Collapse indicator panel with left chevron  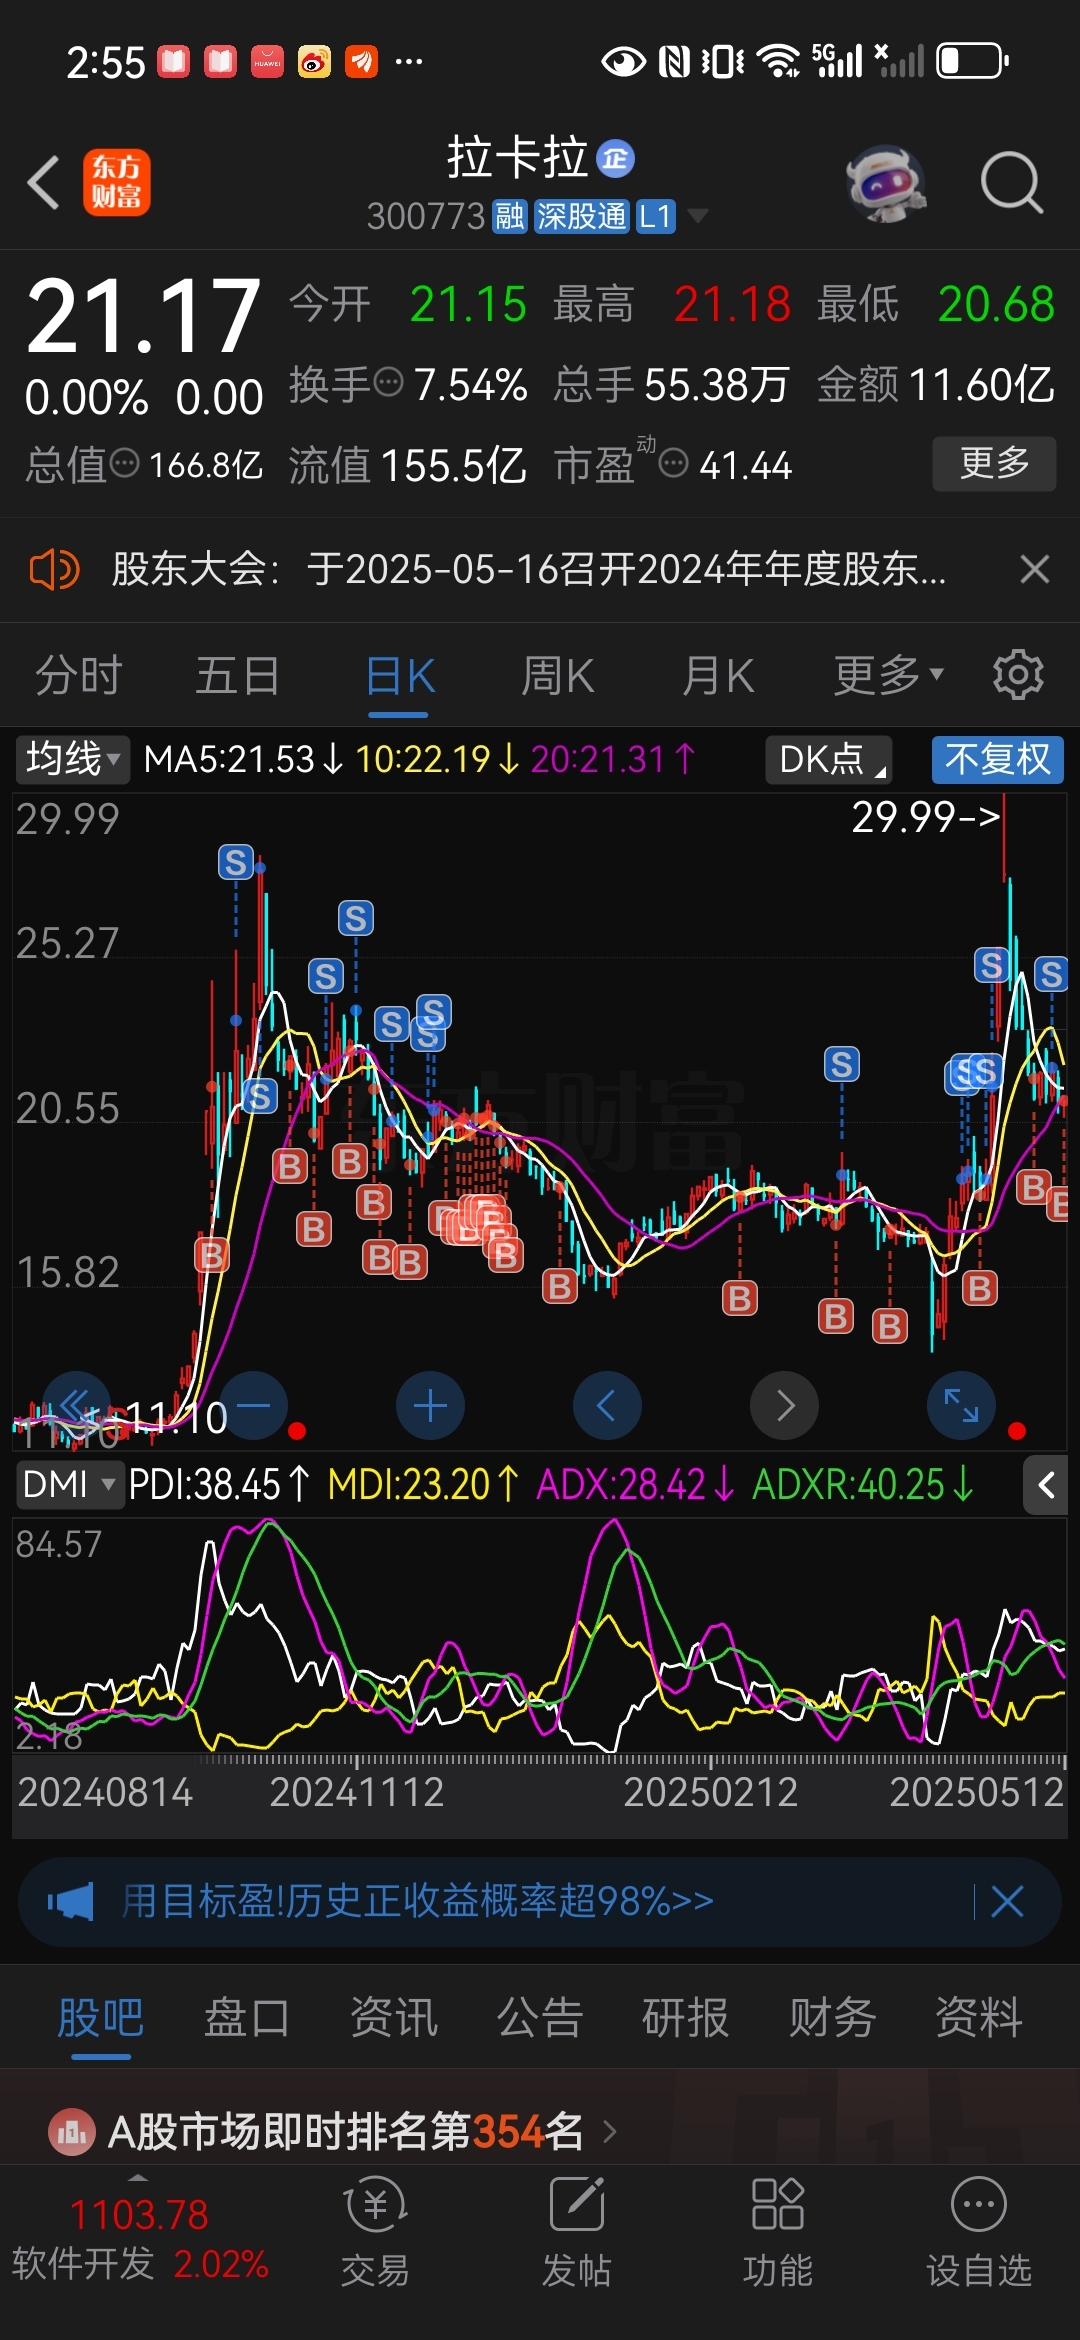1046,1485
